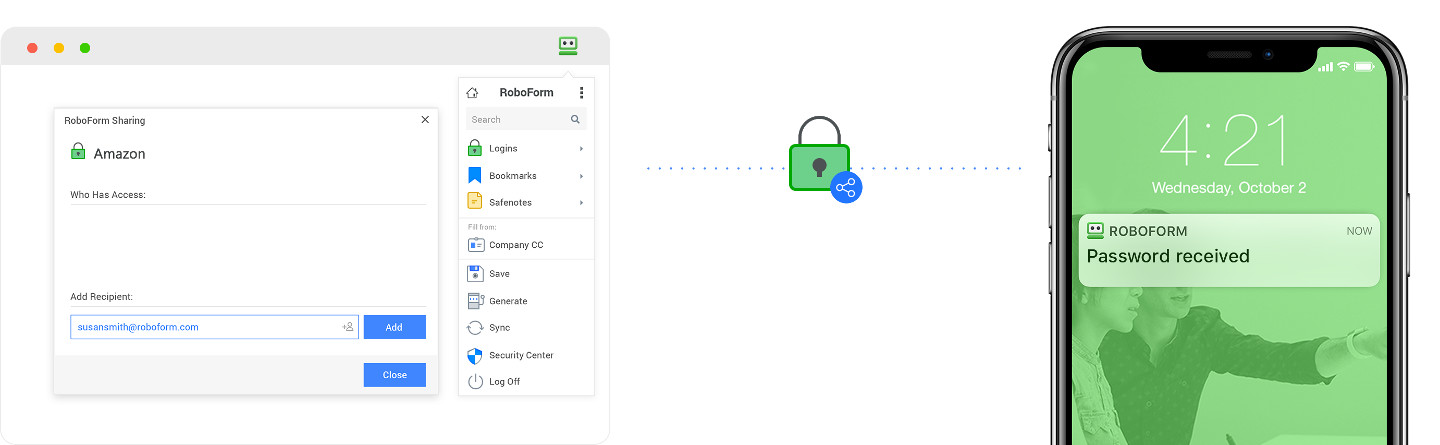Click the blue Add button

(394, 327)
